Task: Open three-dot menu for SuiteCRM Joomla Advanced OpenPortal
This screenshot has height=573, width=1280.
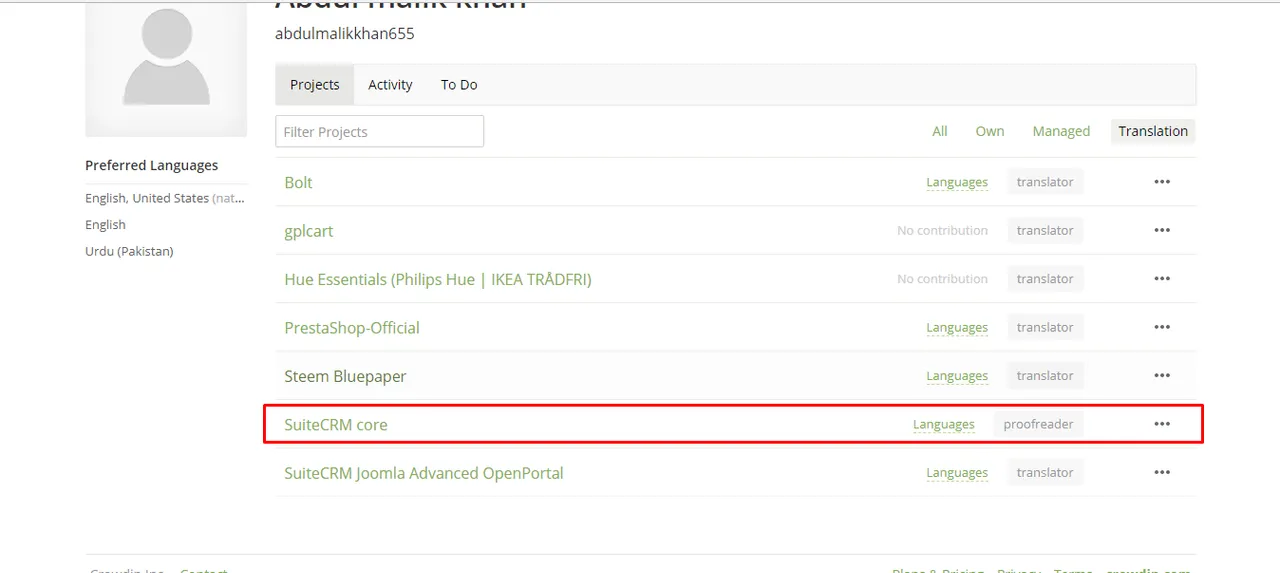Action: tap(1162, 473)
